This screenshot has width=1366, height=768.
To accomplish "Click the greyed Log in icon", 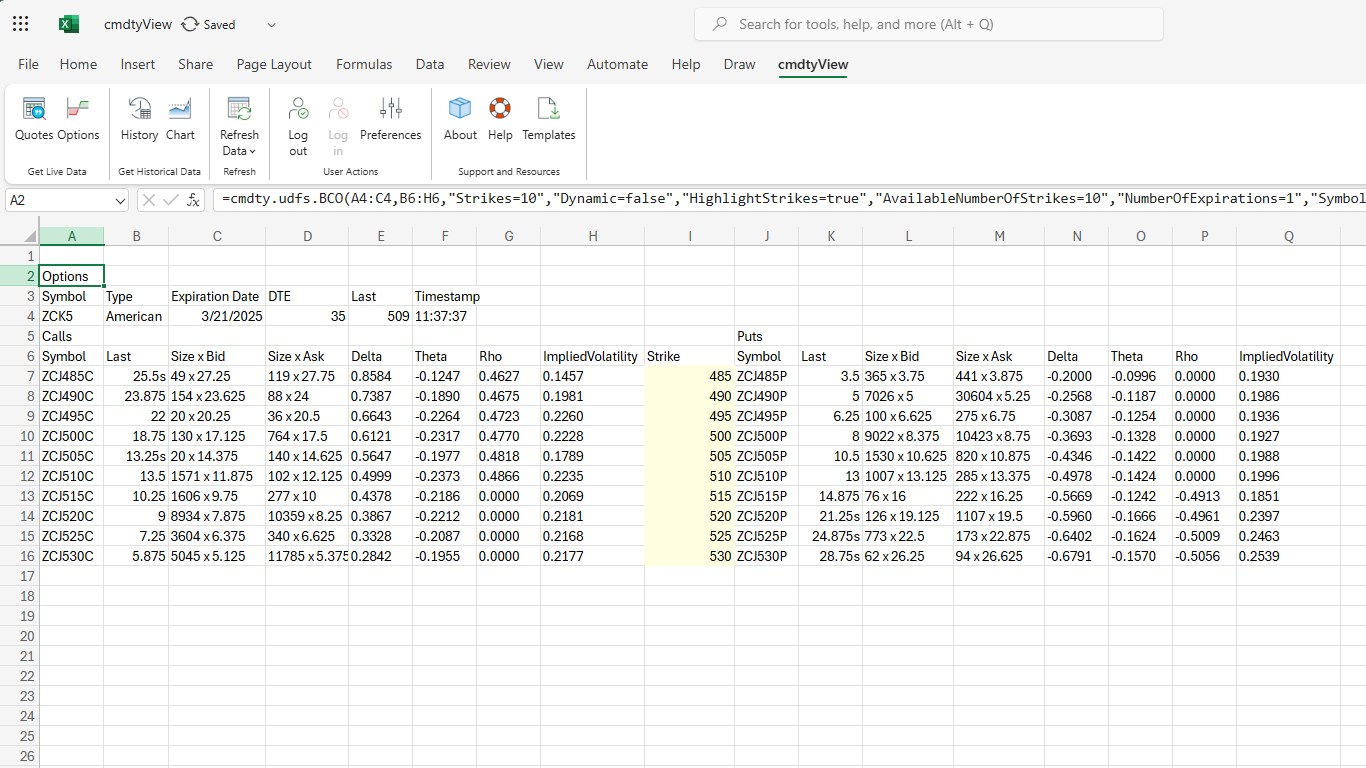I will tap(338, 108).
